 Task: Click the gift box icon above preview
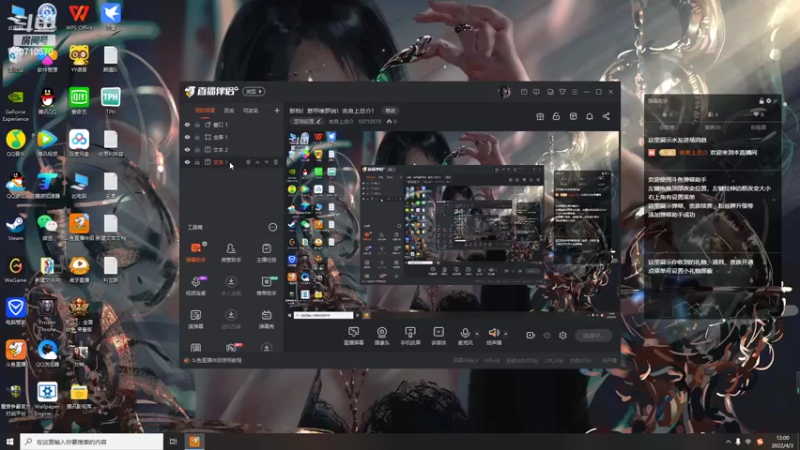coord(540,116)
